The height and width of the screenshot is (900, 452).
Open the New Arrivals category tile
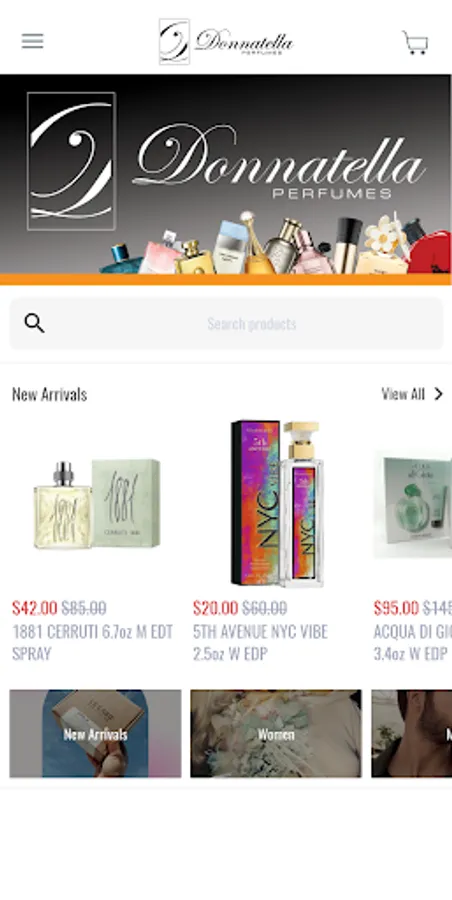[95, 734]
